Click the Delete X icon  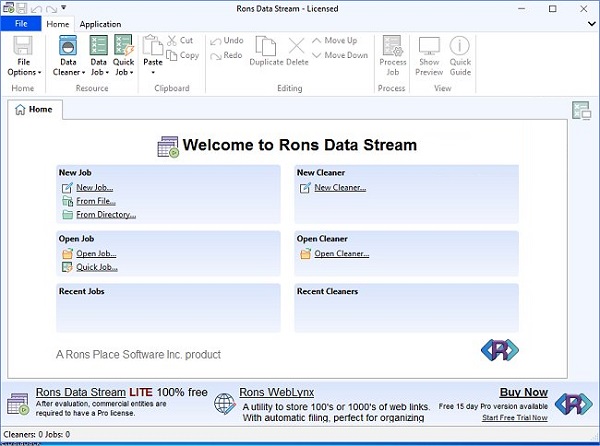(x=297, y=46)
